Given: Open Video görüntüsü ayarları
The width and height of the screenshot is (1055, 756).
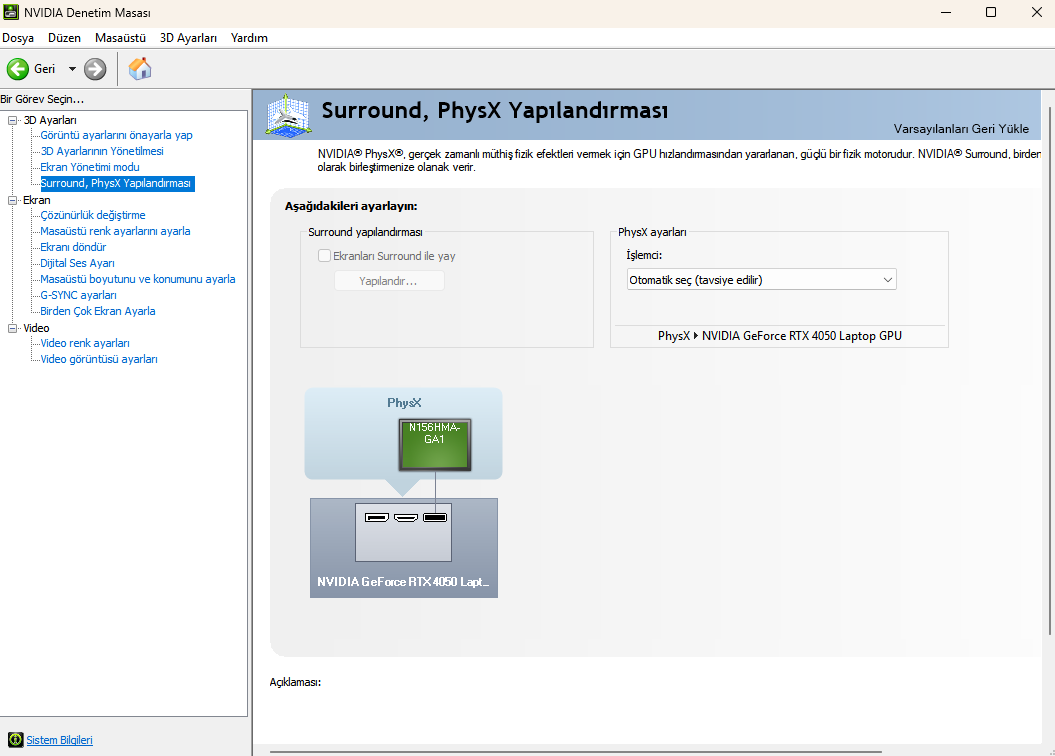Looking at the screenshot, I should click(99, 359).
